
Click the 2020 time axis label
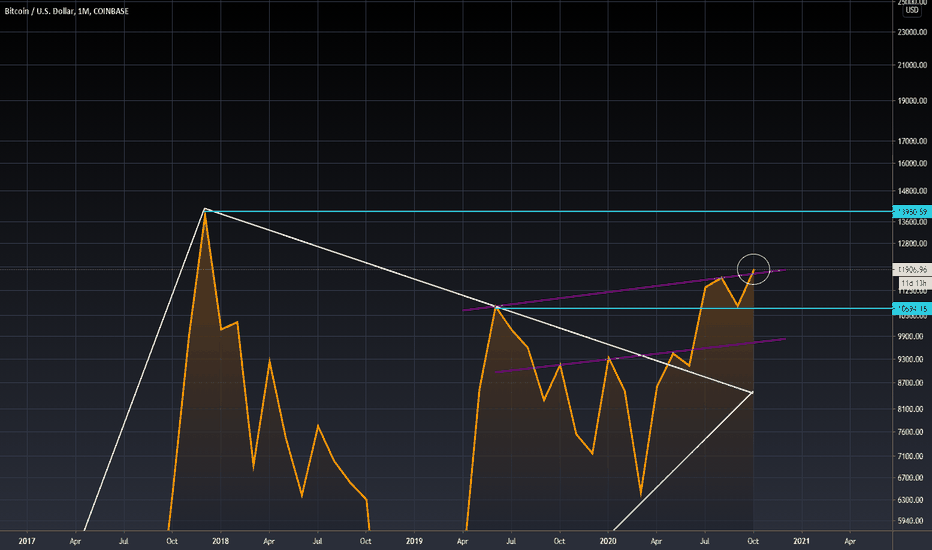(608, 541)
